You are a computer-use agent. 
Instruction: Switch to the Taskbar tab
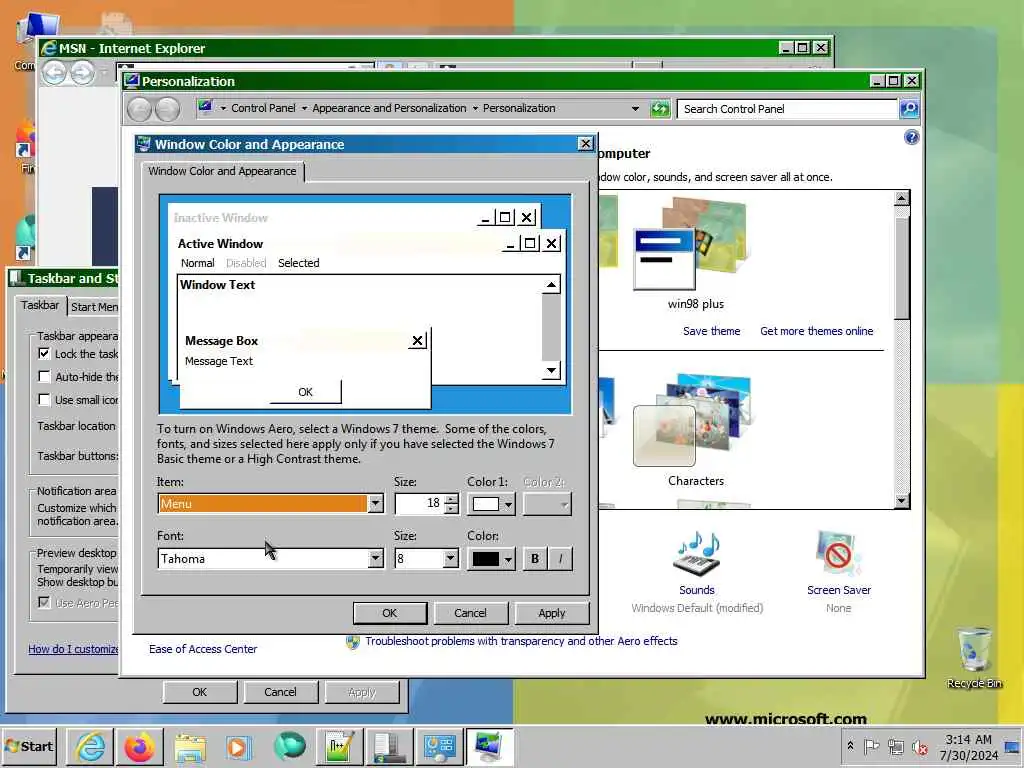(40, 305)
